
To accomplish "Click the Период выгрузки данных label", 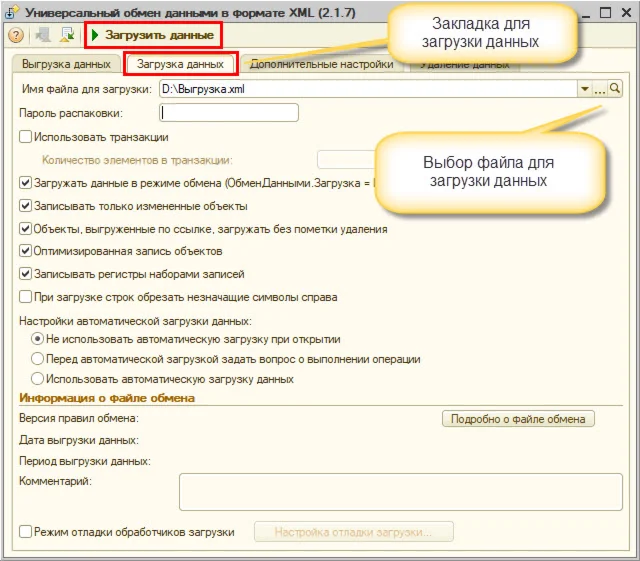I will click(85, 461).
